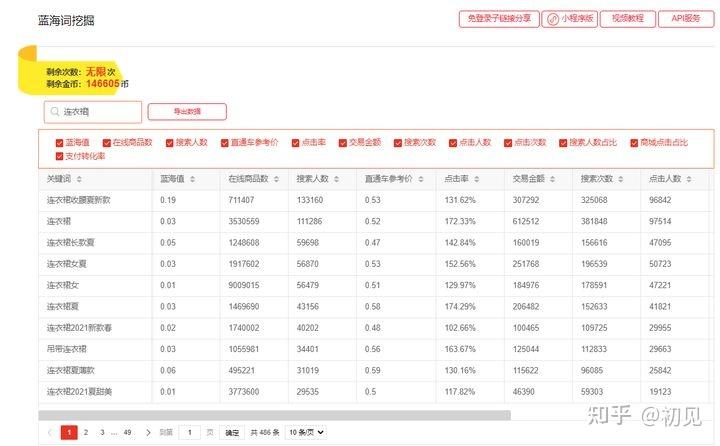Click the API服务 button
Screen dimensions: 720x446
686,19
